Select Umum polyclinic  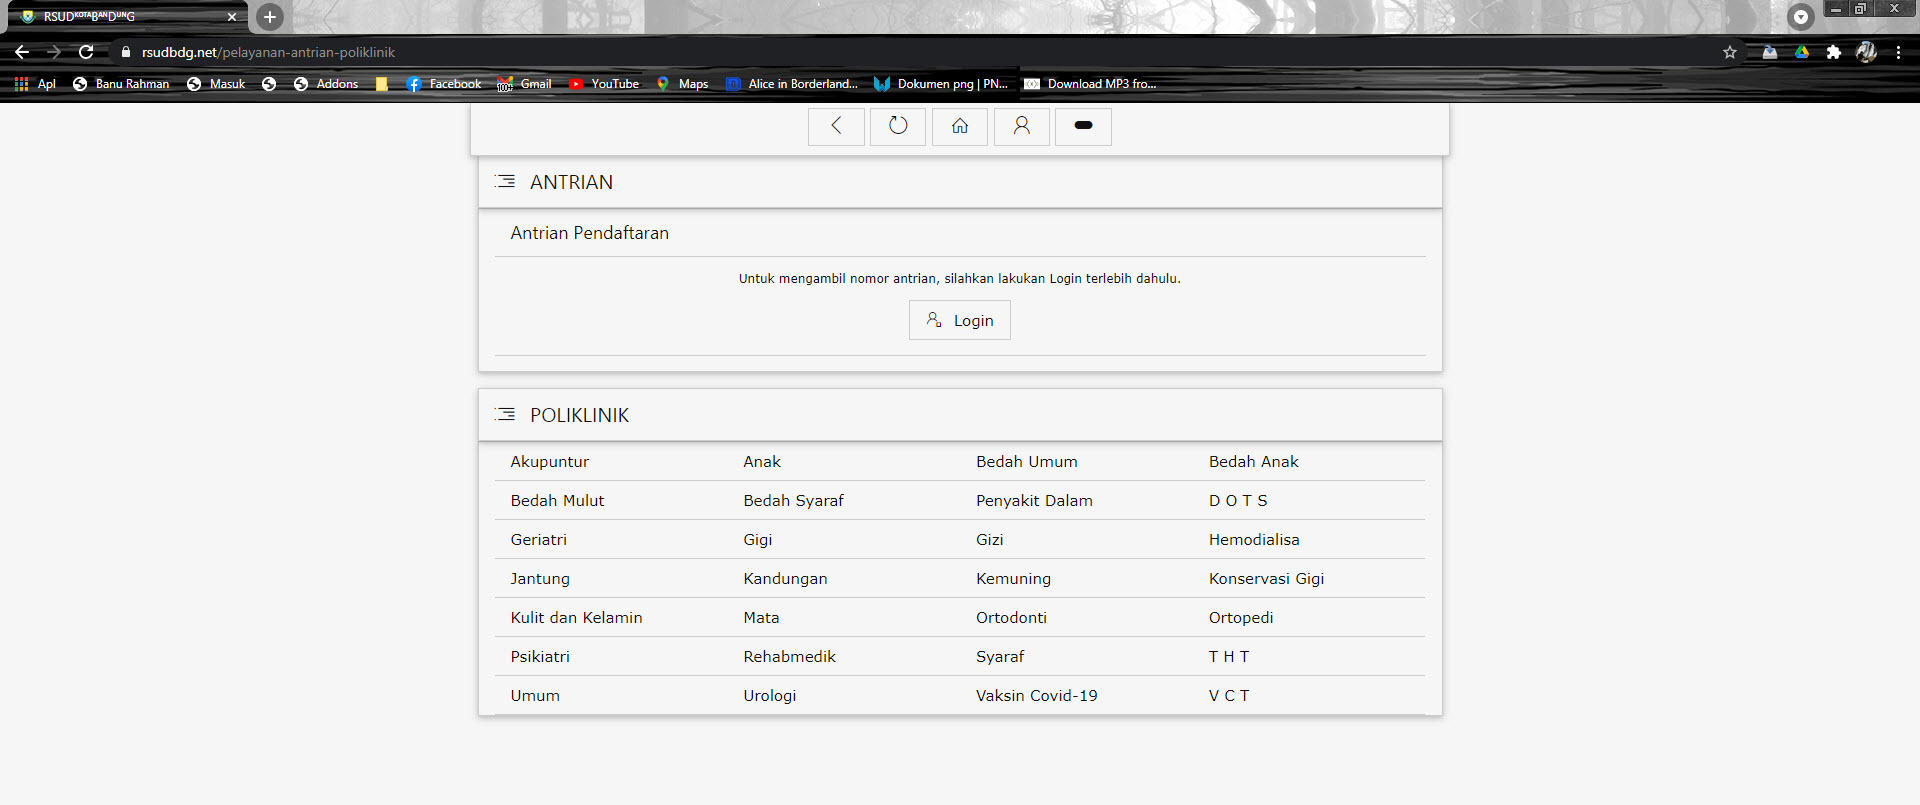point(535,696)
